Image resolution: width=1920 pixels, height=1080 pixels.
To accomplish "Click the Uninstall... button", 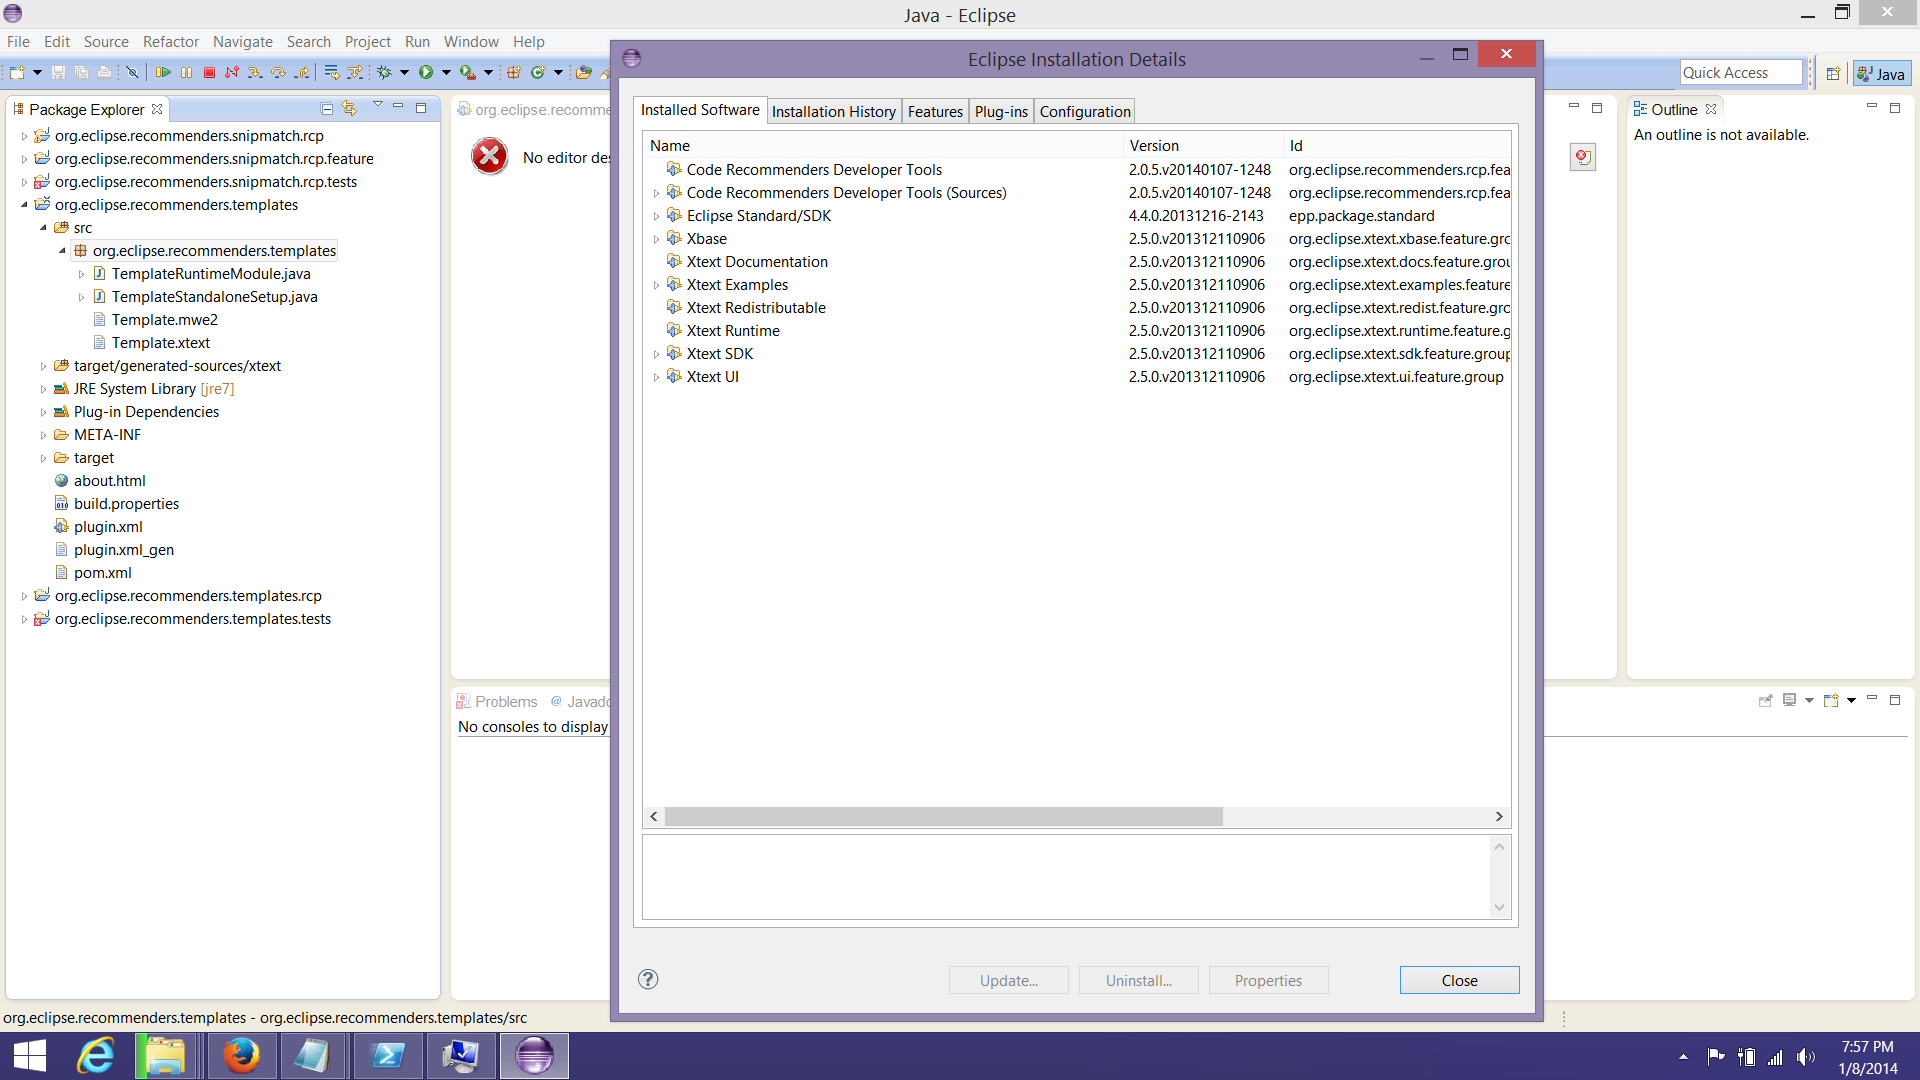I will [x=1138, y=980].
